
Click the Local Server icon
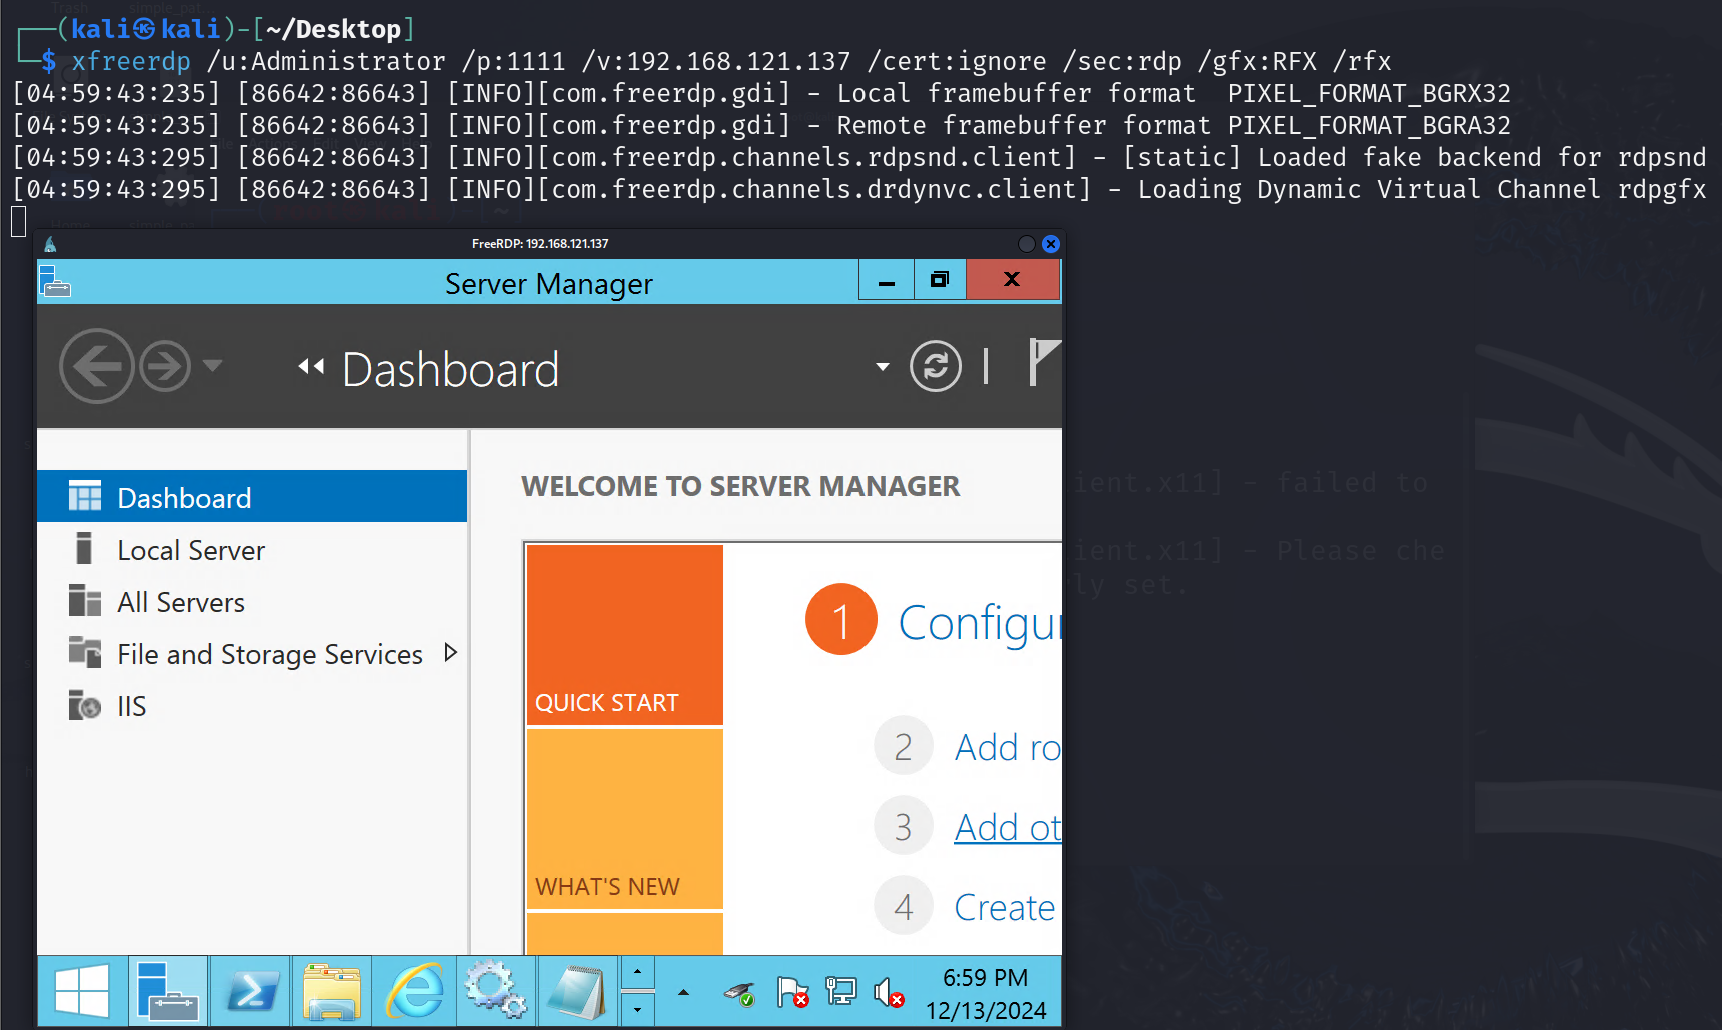click(x=84, y=548)
